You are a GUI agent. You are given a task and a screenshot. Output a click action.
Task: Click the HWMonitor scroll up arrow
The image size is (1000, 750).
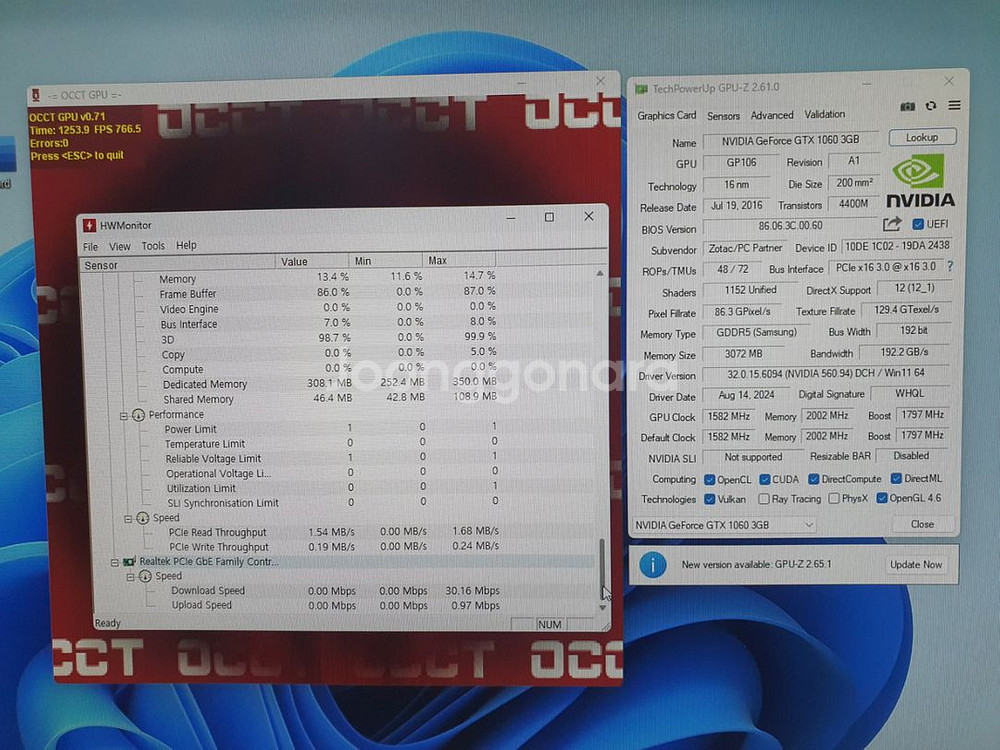(599, 274)
